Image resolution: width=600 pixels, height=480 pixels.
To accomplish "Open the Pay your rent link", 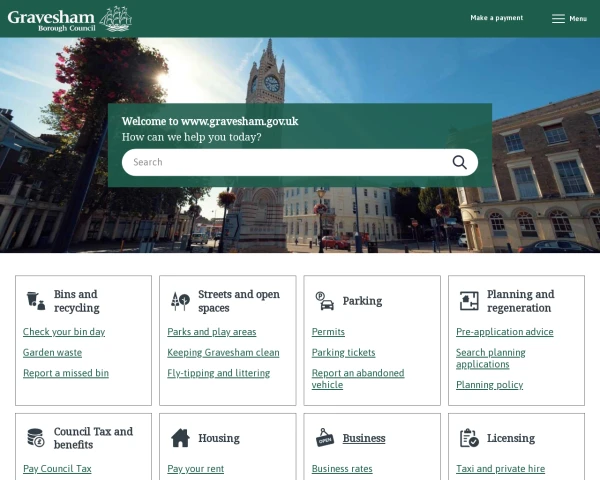I will [196, 469].
